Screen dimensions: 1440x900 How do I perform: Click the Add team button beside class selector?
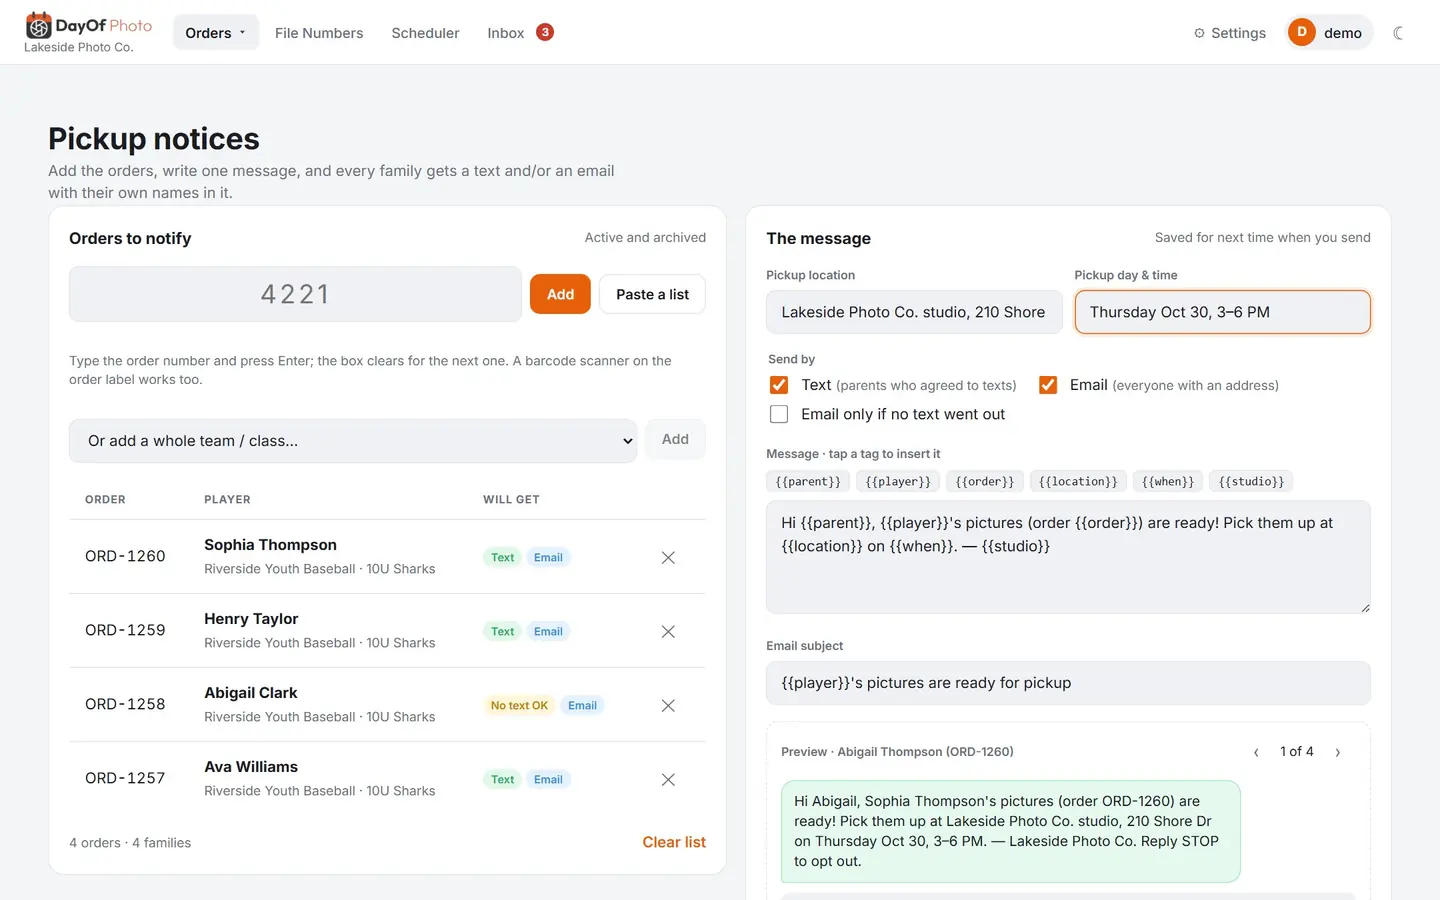[x=675, y=439]
